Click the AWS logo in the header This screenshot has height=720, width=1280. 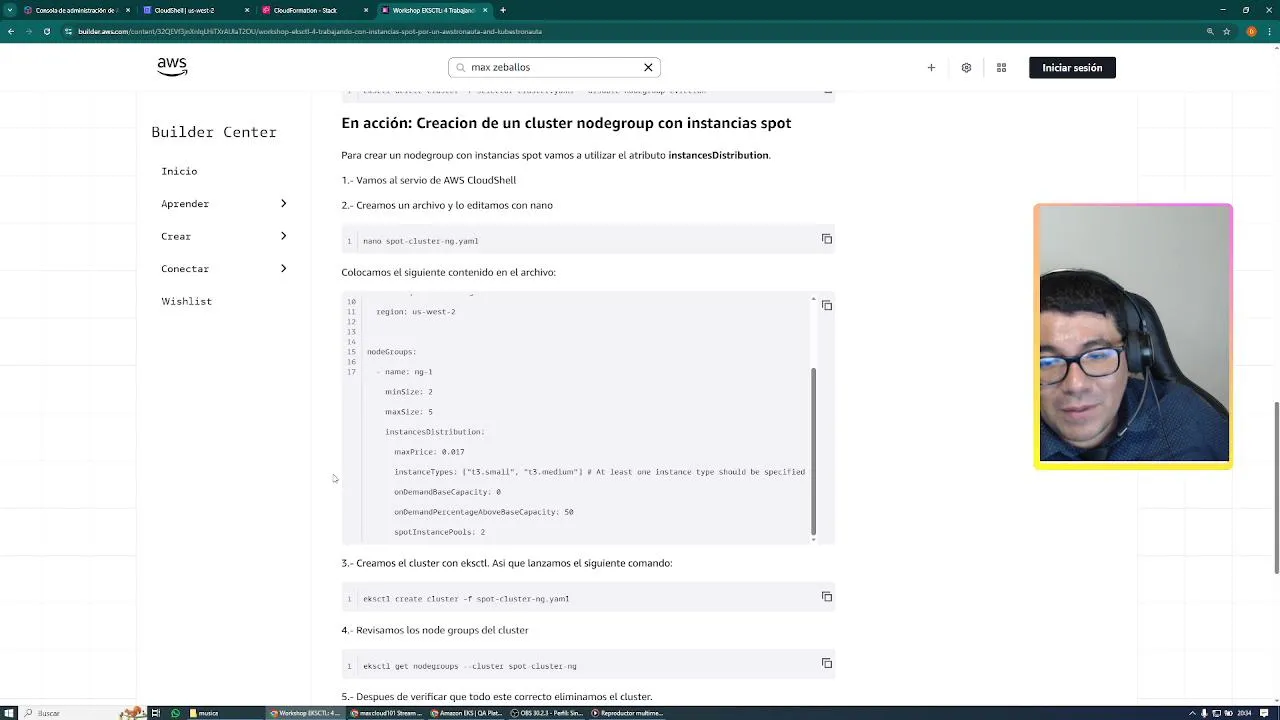[172, 66]
